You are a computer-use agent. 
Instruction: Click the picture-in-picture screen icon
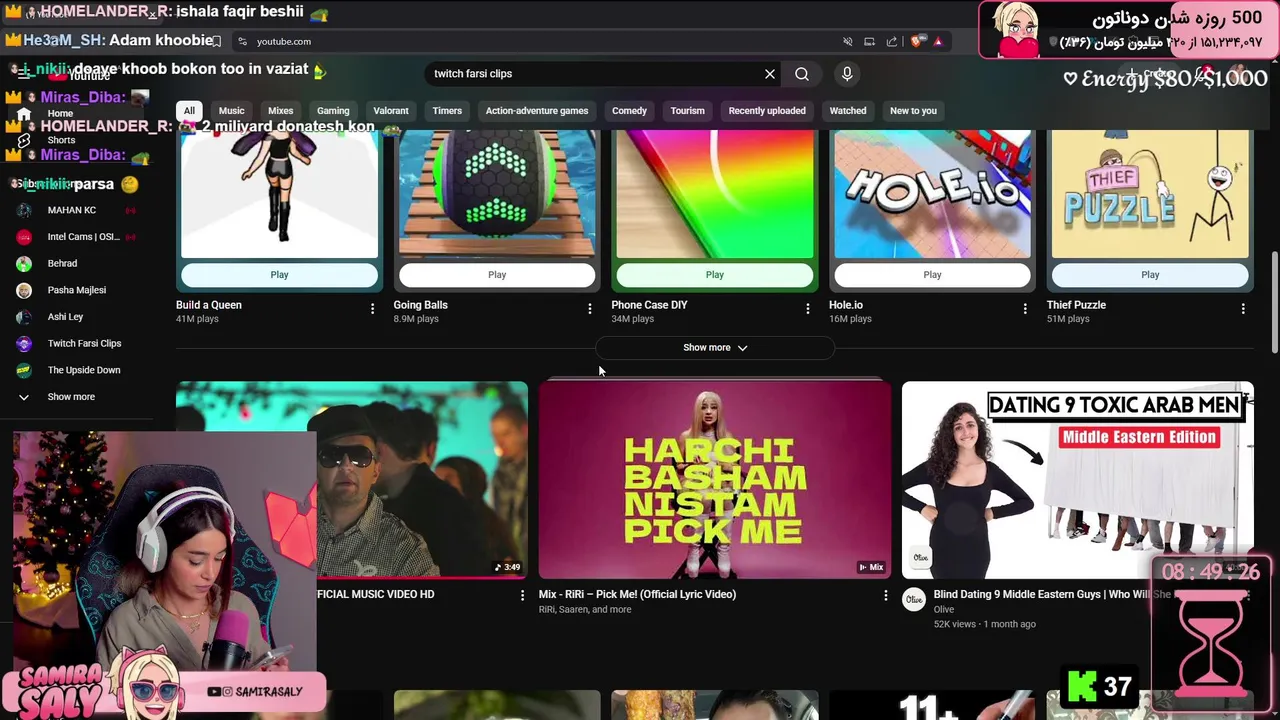(x=869, y=41)
